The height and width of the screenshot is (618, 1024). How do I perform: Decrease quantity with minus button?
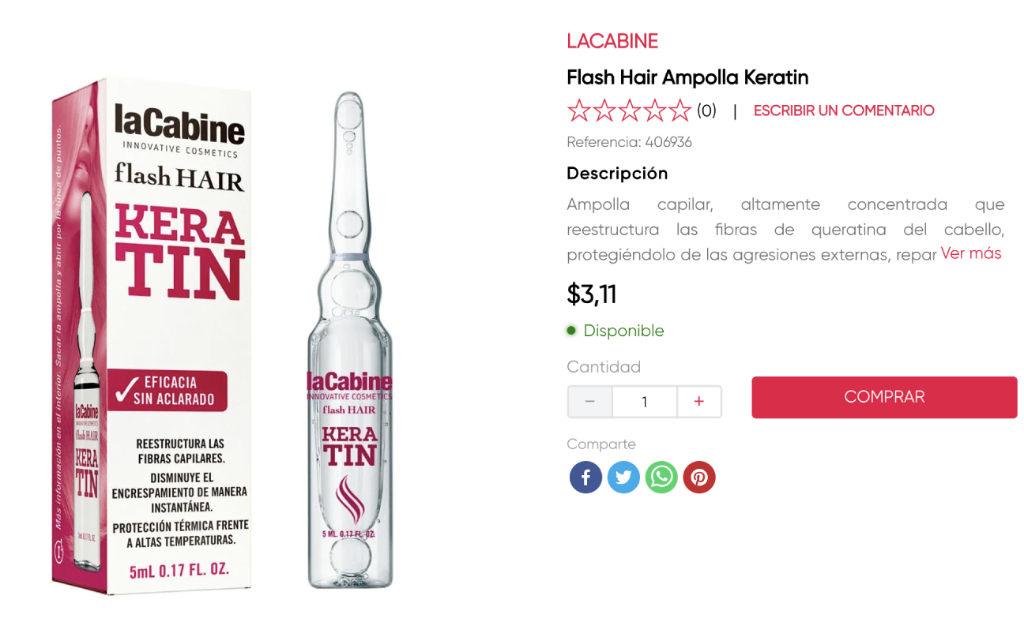click(x=590, y=401)
